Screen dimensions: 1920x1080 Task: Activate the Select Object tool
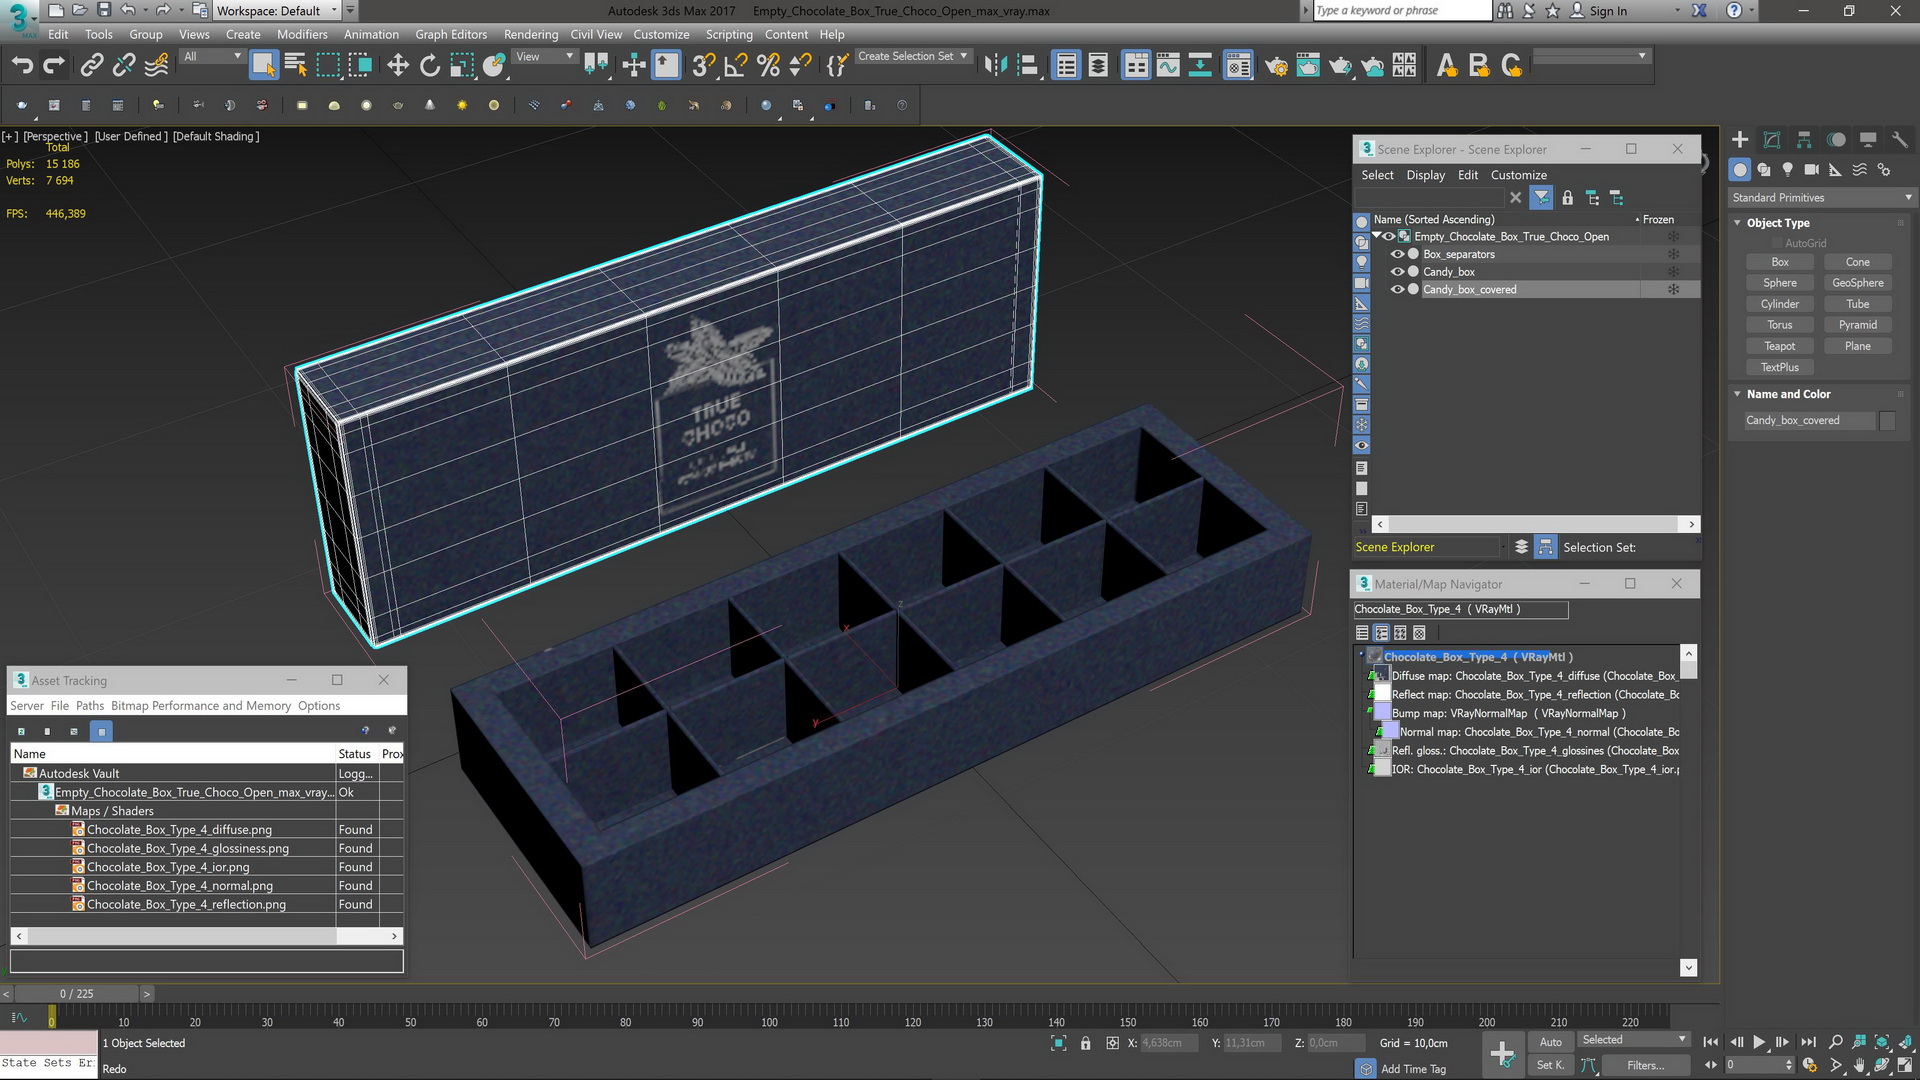263,66
